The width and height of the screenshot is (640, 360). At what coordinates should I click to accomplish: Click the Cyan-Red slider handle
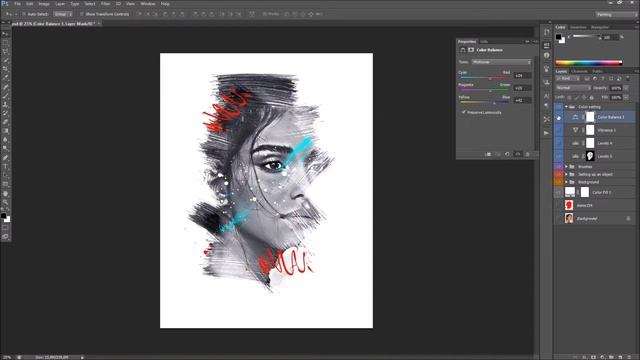[x=490, y=78]
